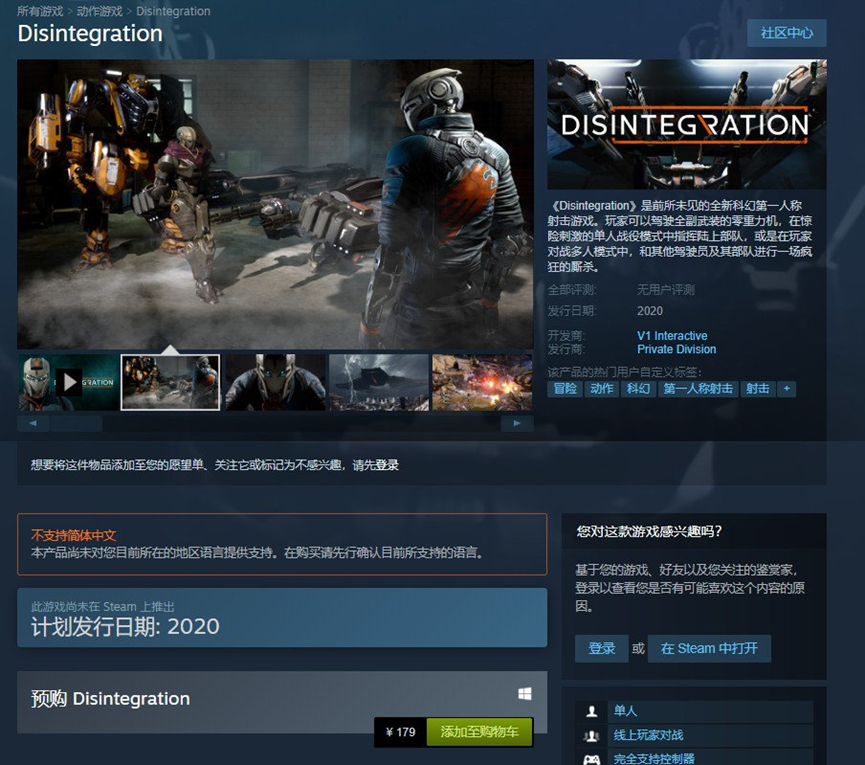865x765 pixels.
Task: Open the 所有游戏 breadcrumb link
Action: (40, 11)
